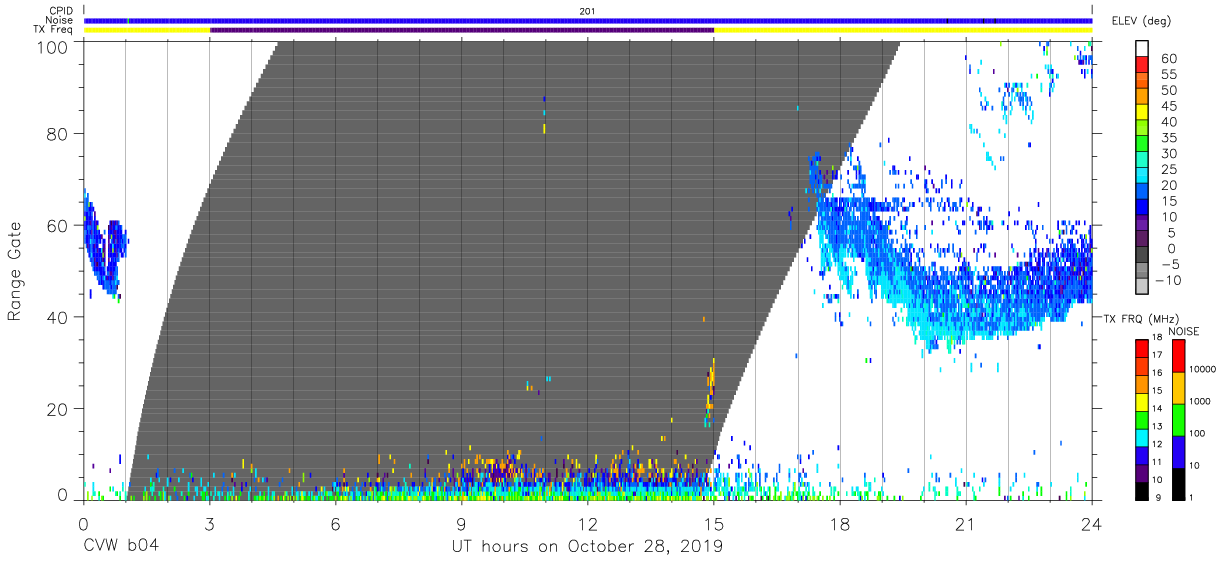Click the "100" tick on the Range Gate axis
Image resolution: width=1228 pixels, height=567 pixels.
coord(52,46)
